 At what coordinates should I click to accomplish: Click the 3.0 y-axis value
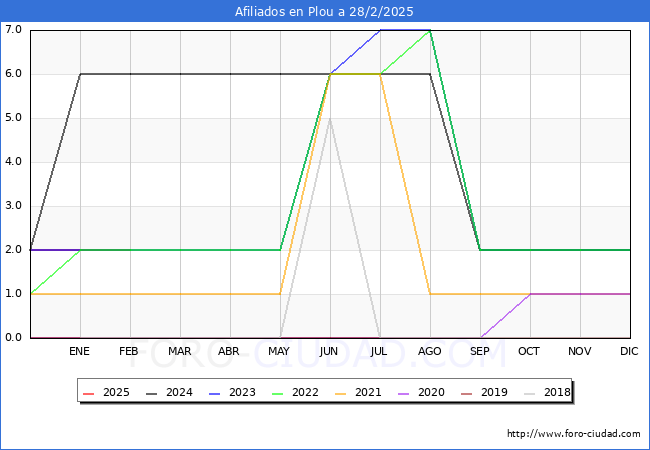tap(13, 206)
